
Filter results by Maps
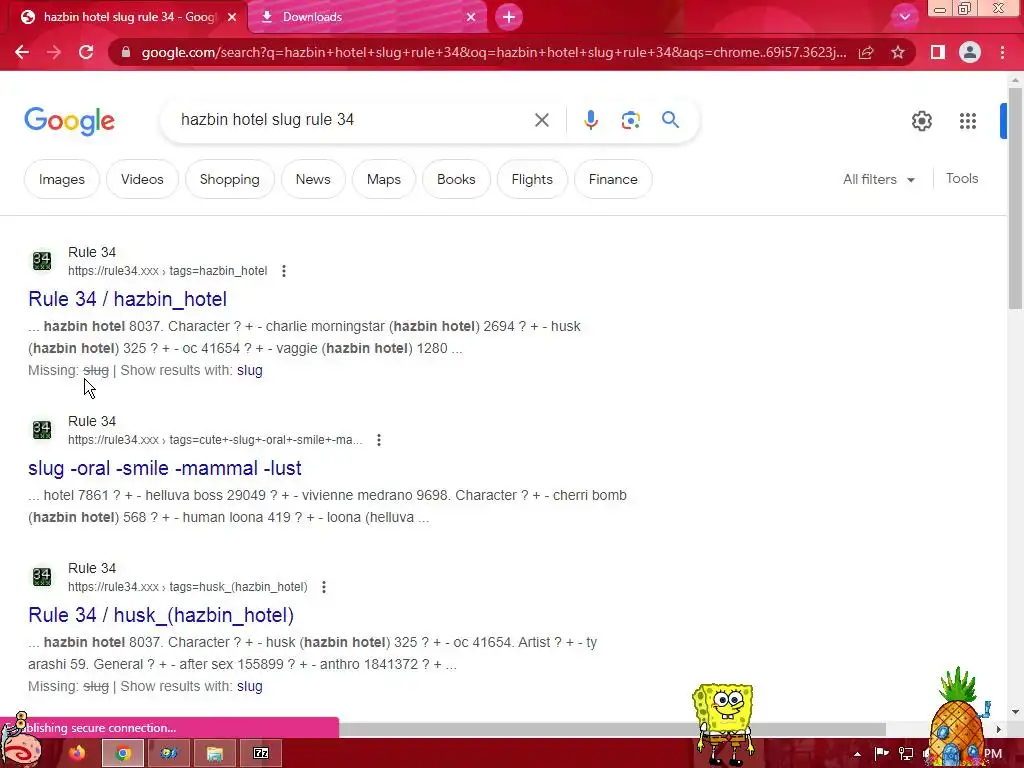[x=383, y=179]
